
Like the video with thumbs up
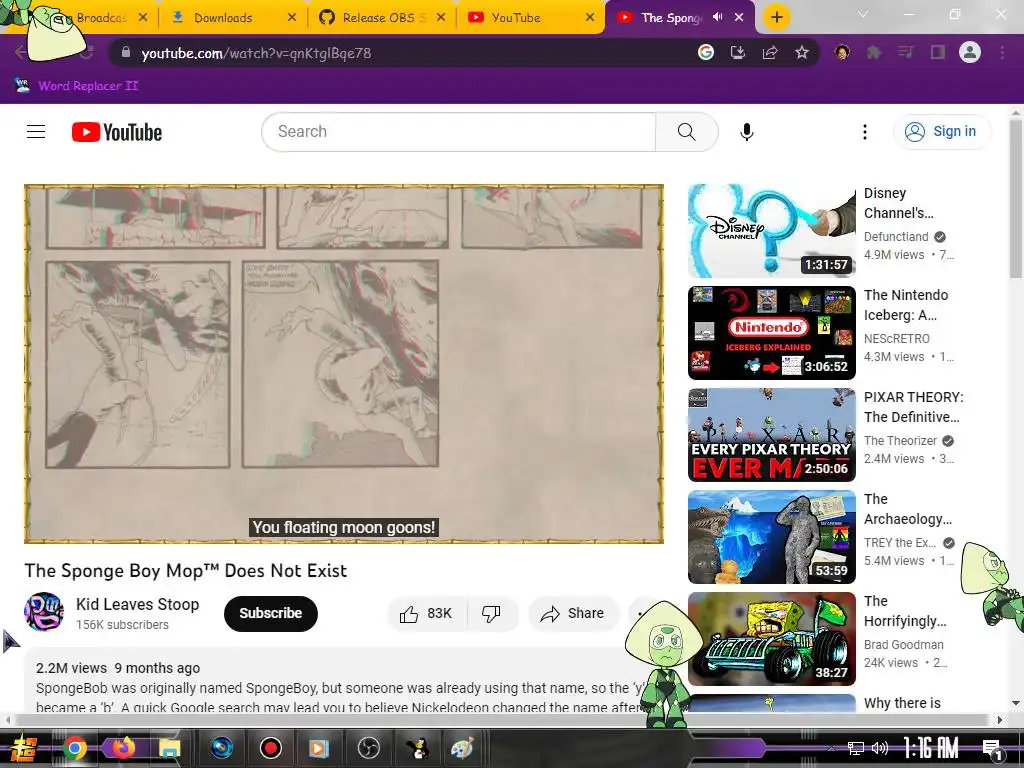426,613
